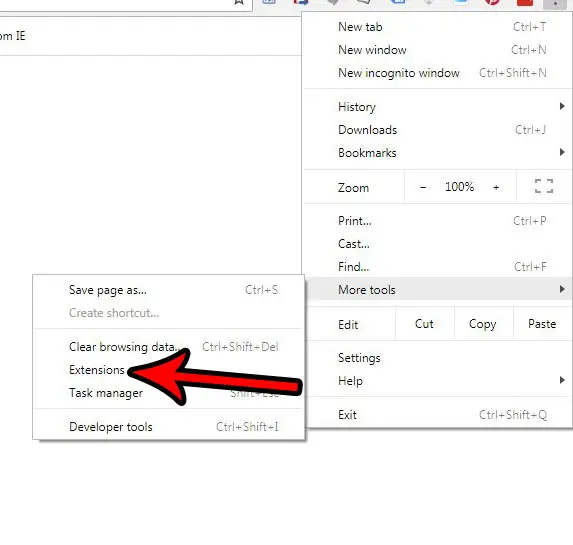
Task: Expand the History submenu
Action: pyautogui.click(x=437, y=107)
